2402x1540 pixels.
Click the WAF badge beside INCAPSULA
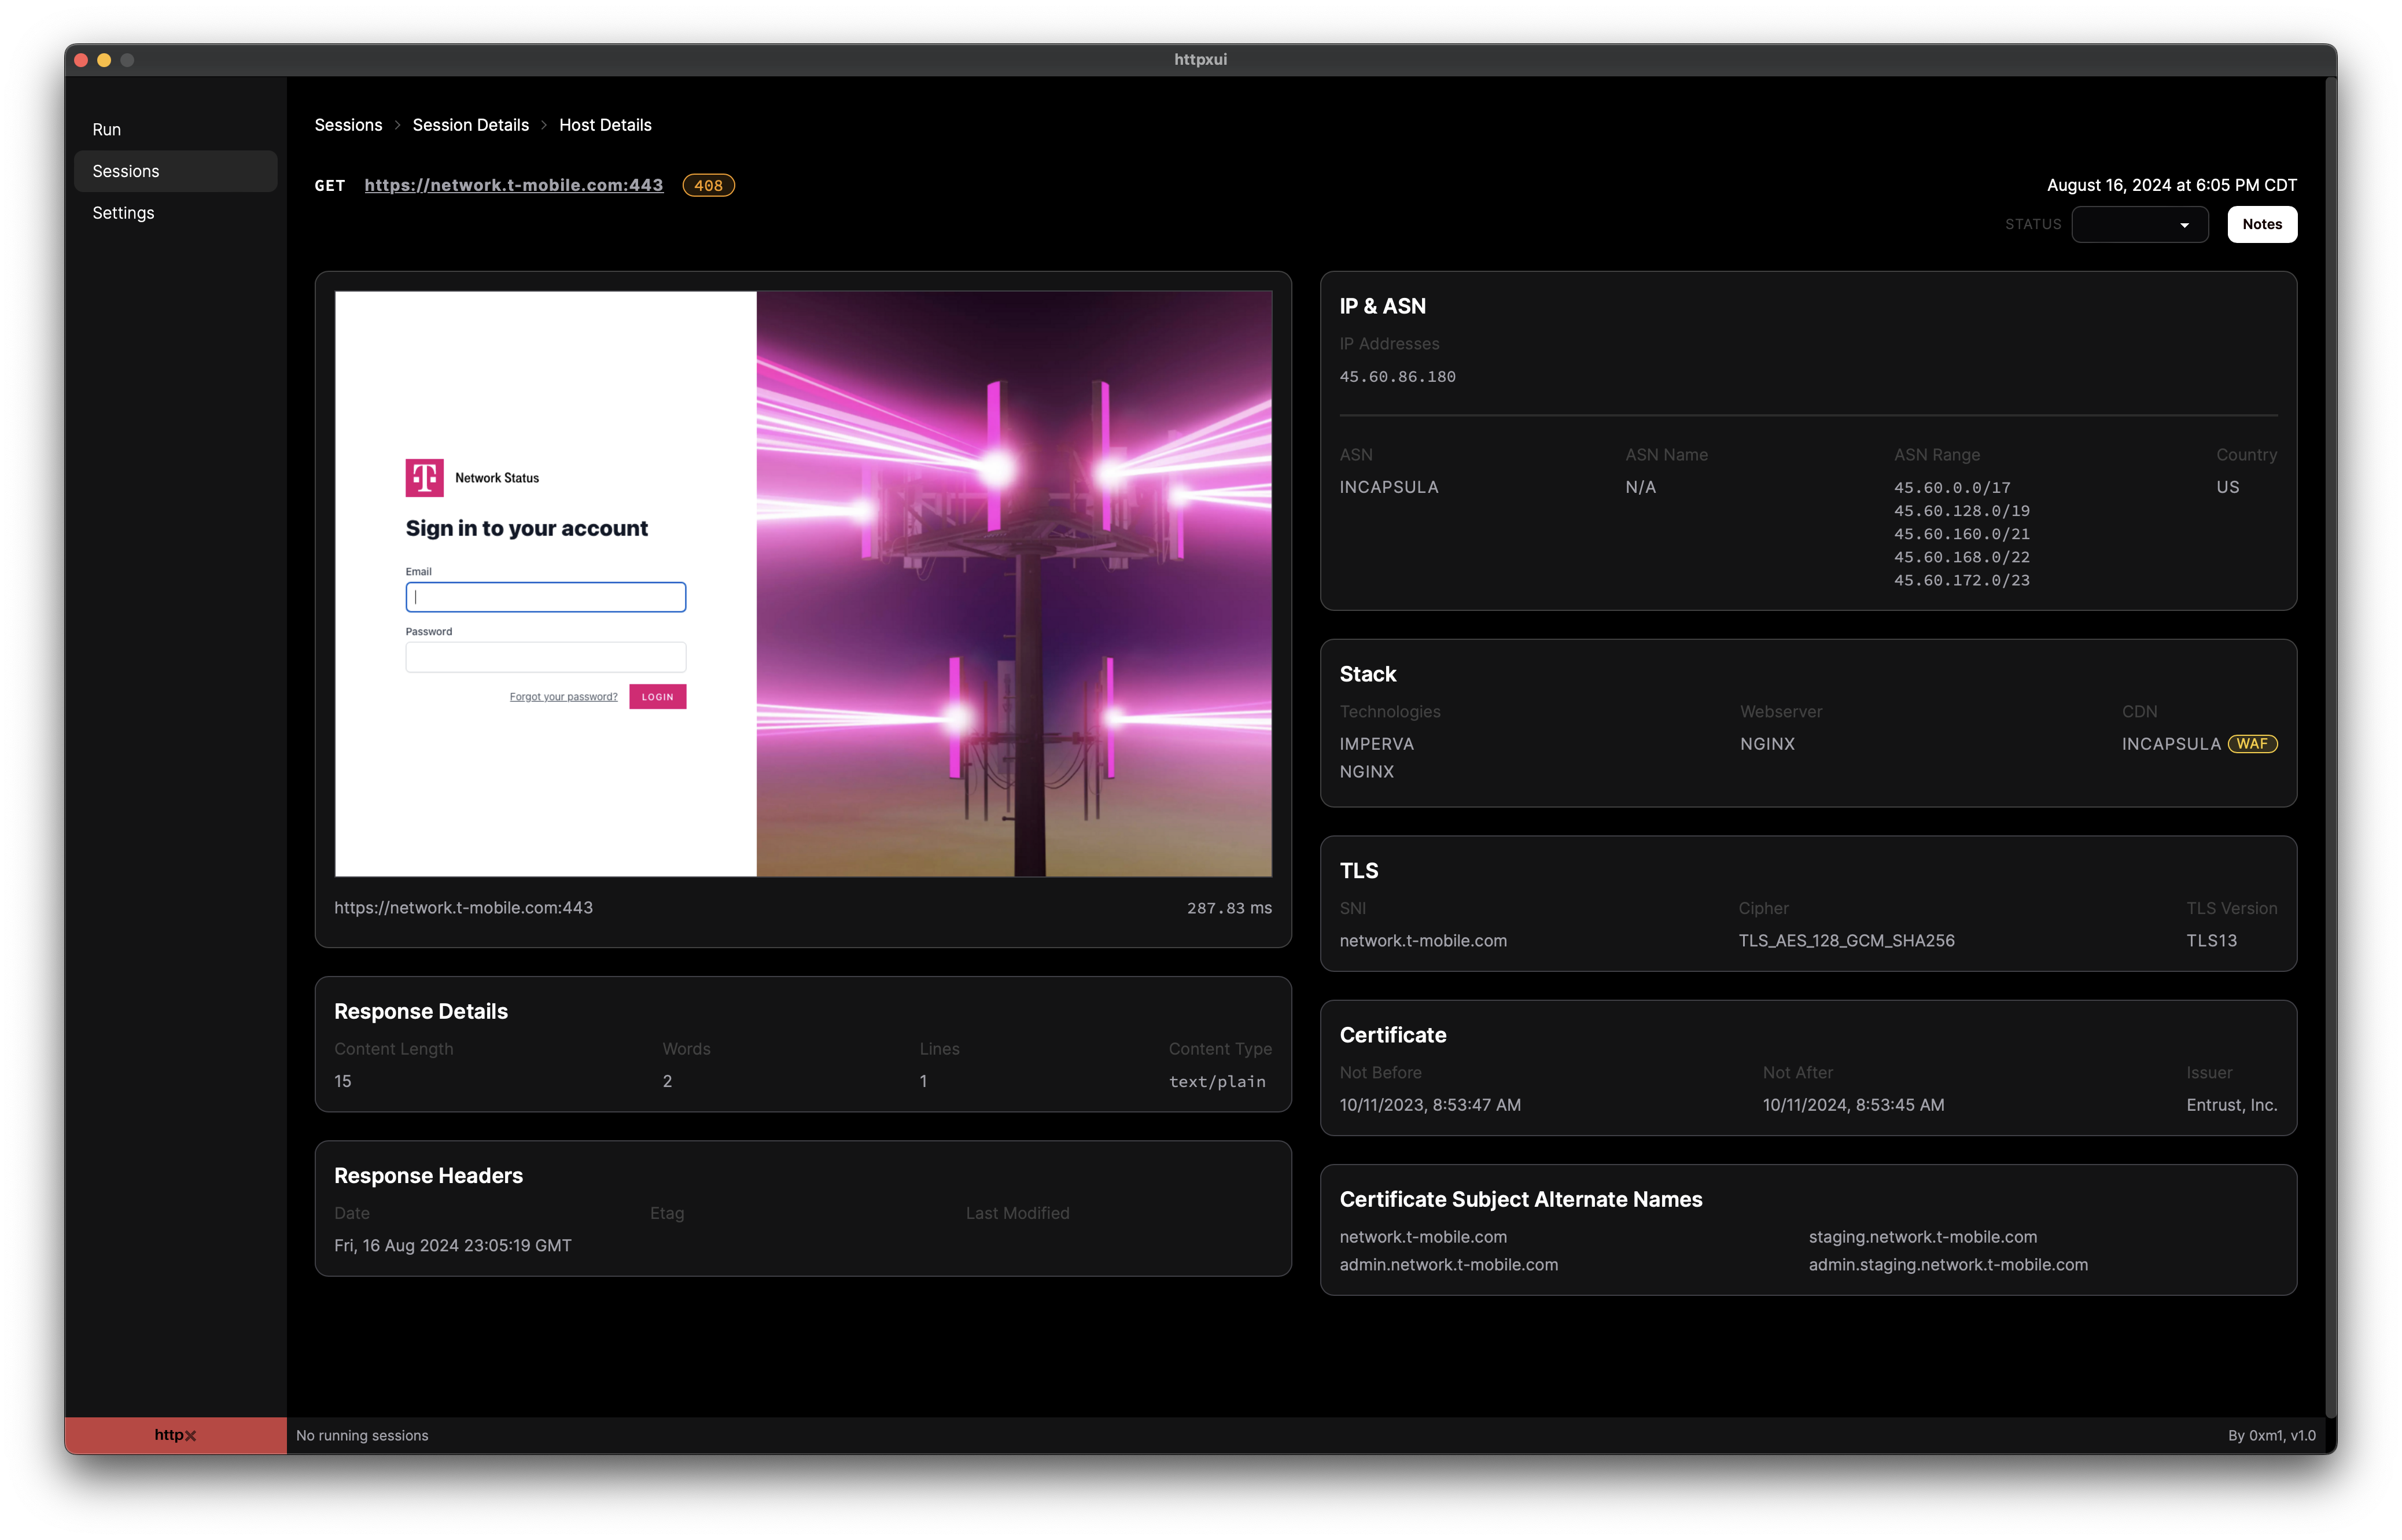(x=2252, y=744)
